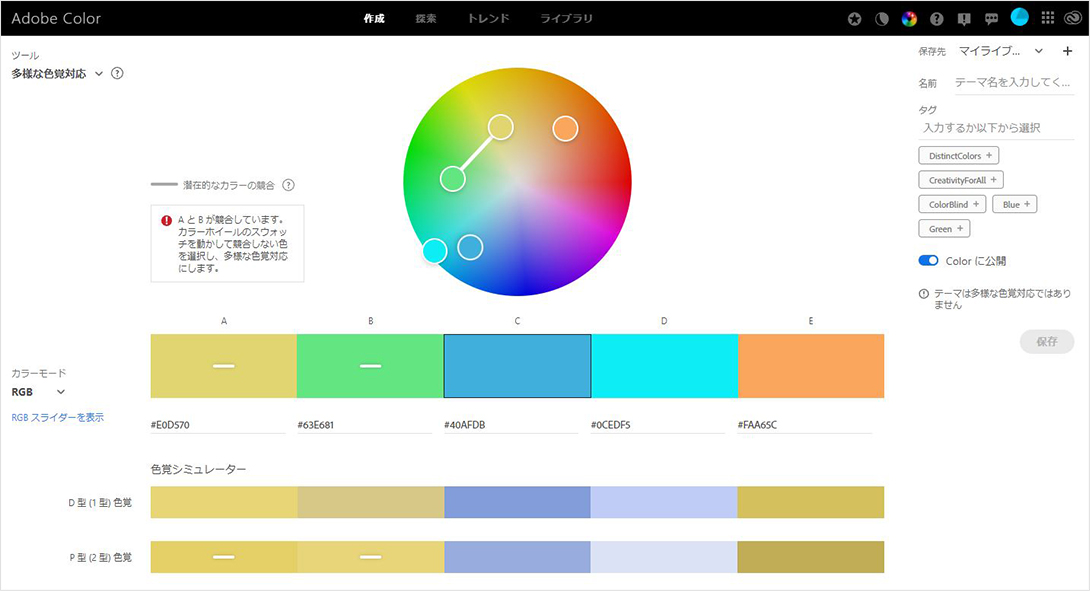Select green swatch B in the palette
This screenshot has height=591, width=1090.
(x=371, y=366)
